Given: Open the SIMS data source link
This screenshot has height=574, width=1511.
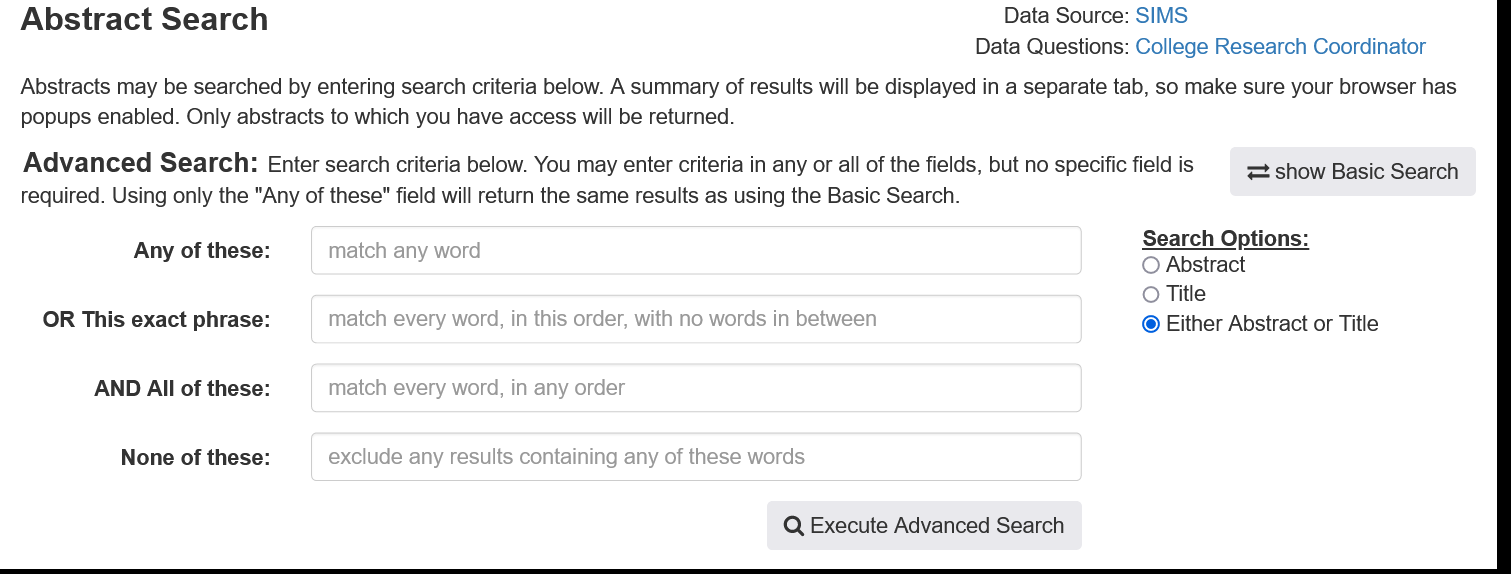Looking at the screenshot, I should (x=1161, y=16).
